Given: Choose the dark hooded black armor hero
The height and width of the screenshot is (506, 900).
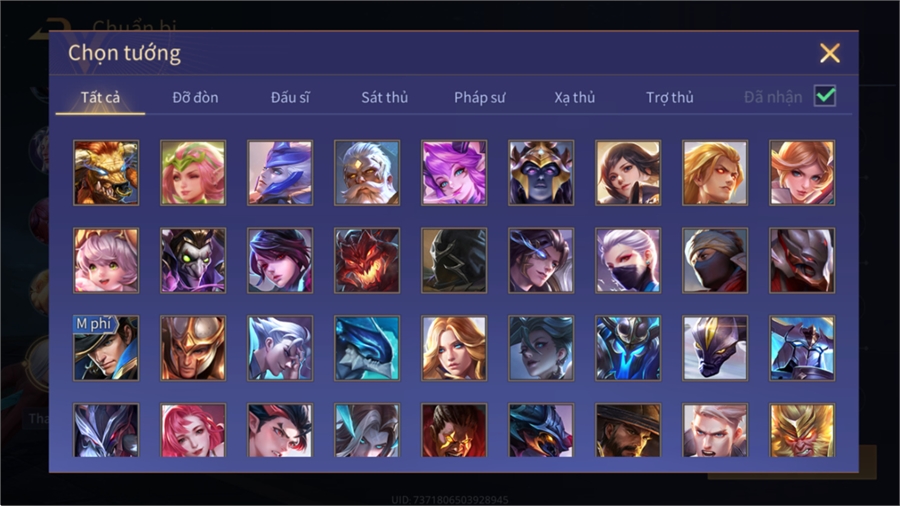Looking at the screenshot, I should [454, 260].
